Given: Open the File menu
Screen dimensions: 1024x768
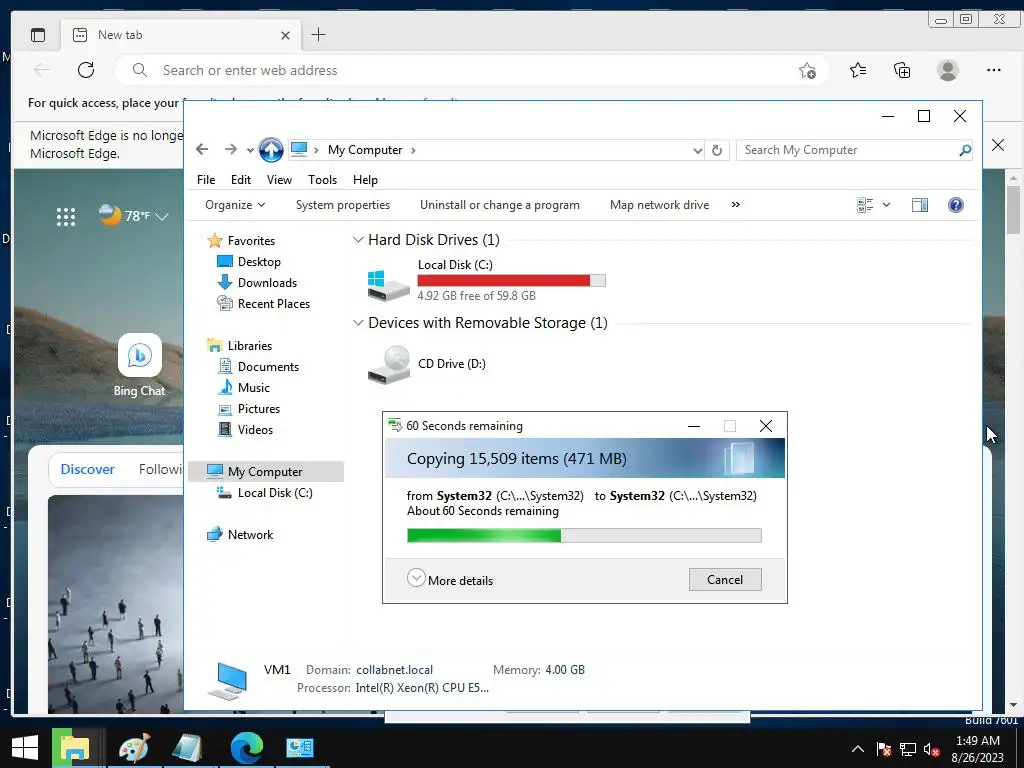Looking at the screenshot, I should pos(206,180).
